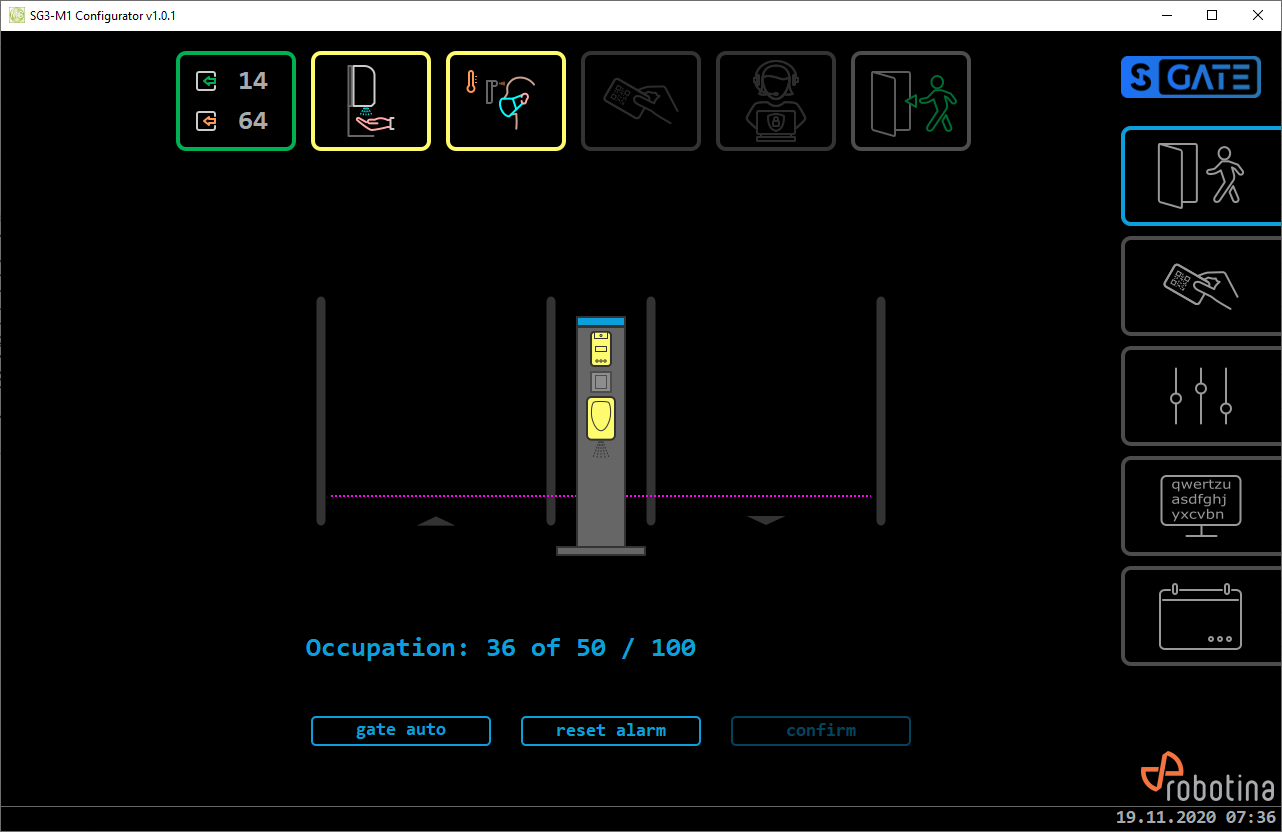The height and width of the screenshot is (832, 1282).
Task: Click the S GATE logo
Action: (x=1190, y=77)
